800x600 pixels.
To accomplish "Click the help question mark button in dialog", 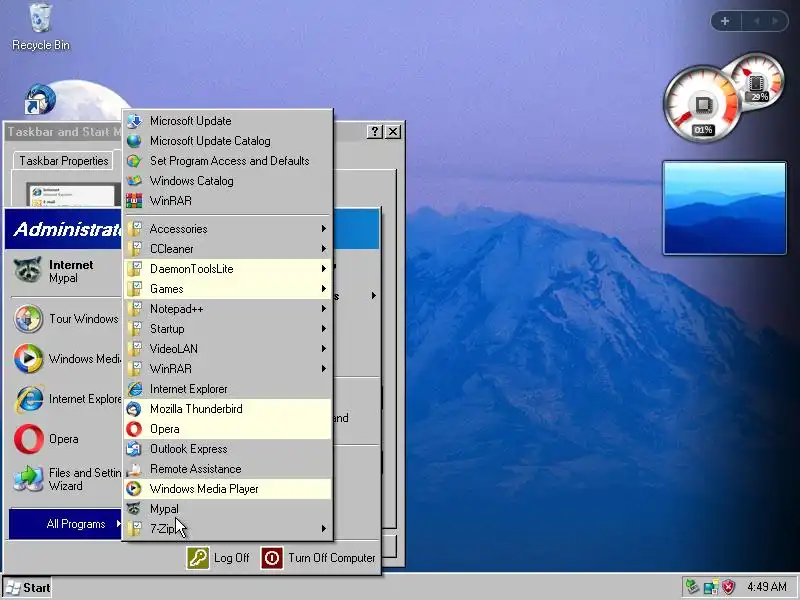I will [x=374, y=132].
